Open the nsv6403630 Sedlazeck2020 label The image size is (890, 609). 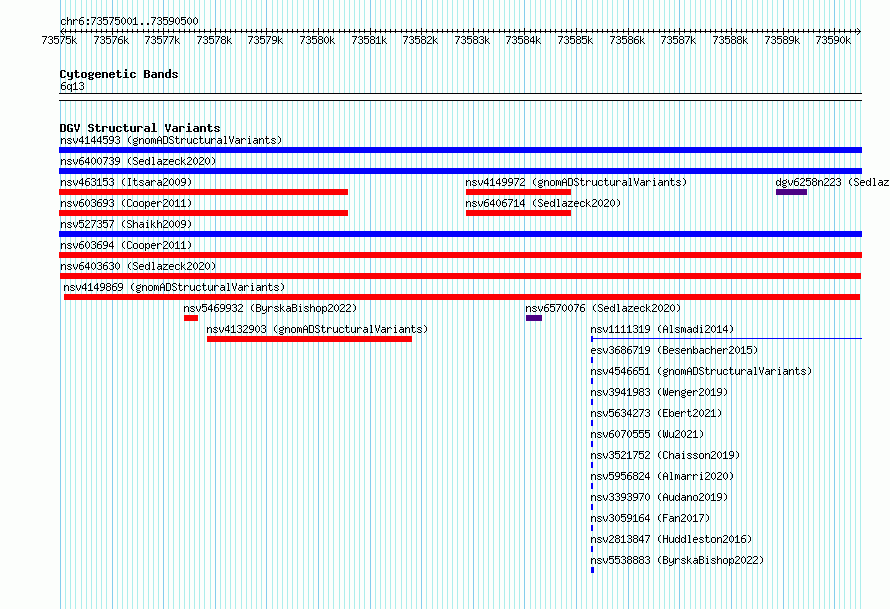tap(138, 266)
